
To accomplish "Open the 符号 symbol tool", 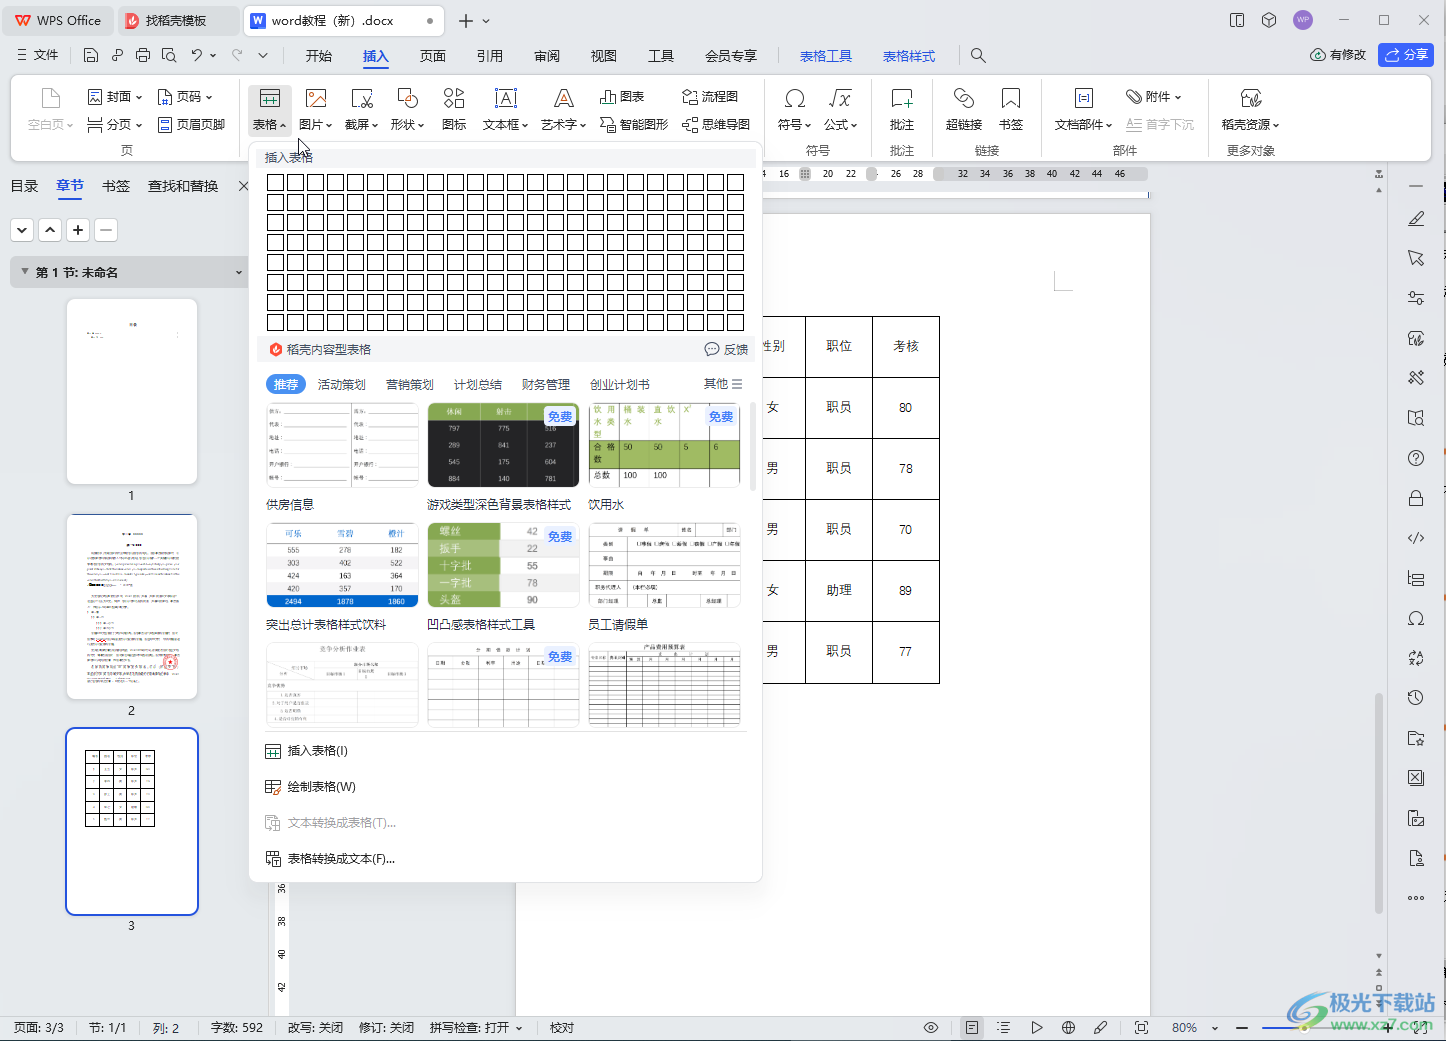I will tap(794, 110).
